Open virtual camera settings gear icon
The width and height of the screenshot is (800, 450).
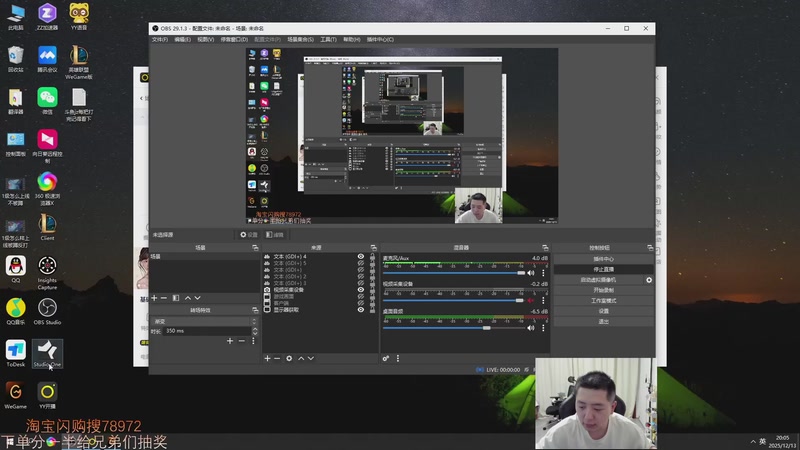click(649, 280)
